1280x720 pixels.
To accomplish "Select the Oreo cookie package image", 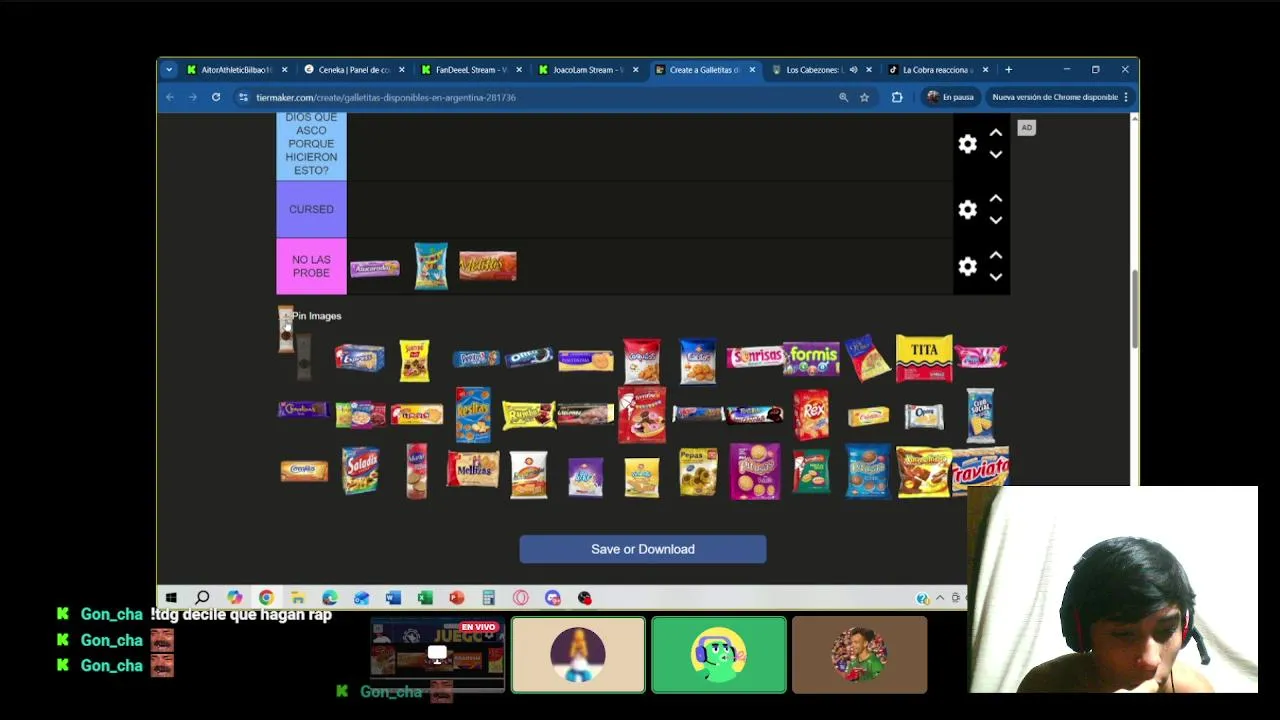I will tap(529, 357).
